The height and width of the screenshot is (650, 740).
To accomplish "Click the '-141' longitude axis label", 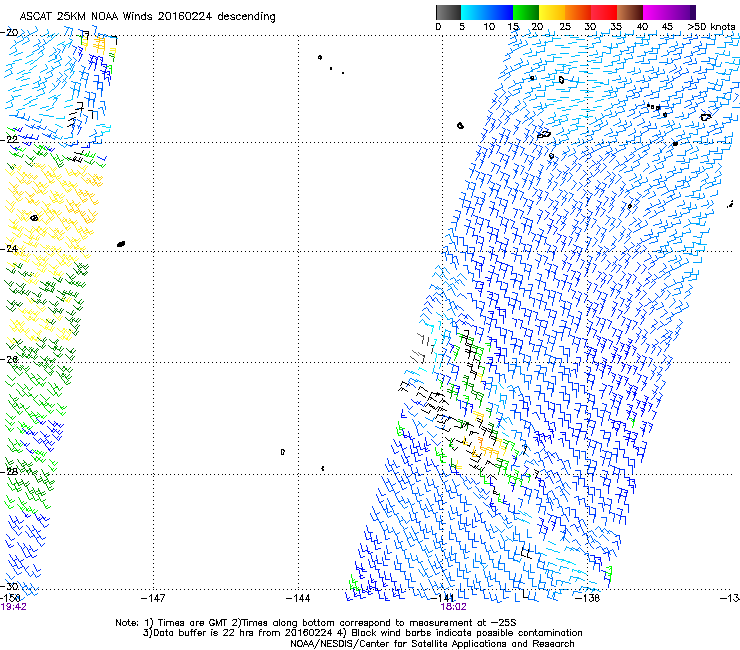I will click(443, 599).
